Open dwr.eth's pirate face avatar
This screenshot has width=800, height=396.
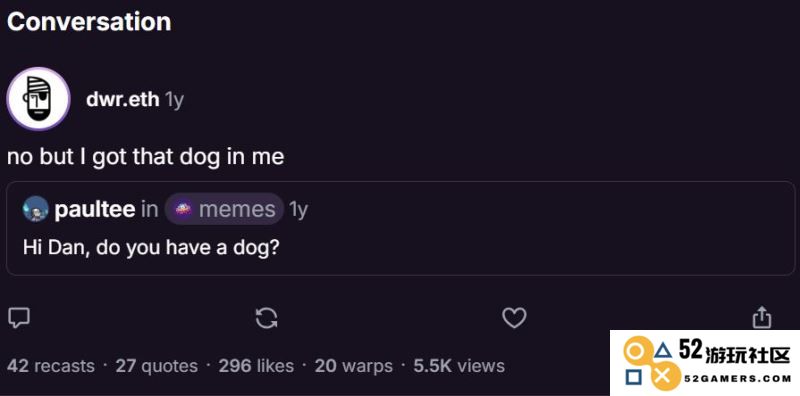[39, 99]
